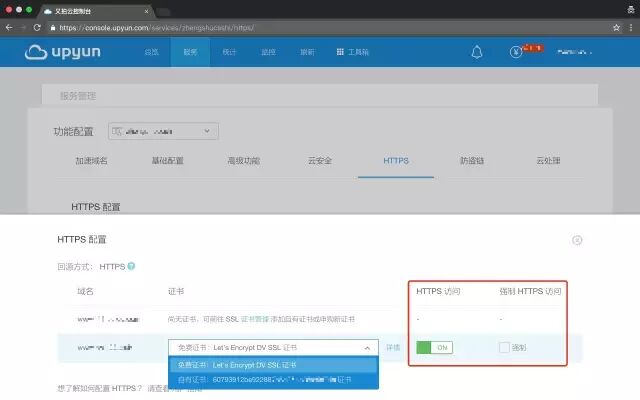The image size is (640, 400).
Task: Select 免费证书 Let's Encrypt DV SSL option
Action: click(273, 364)
